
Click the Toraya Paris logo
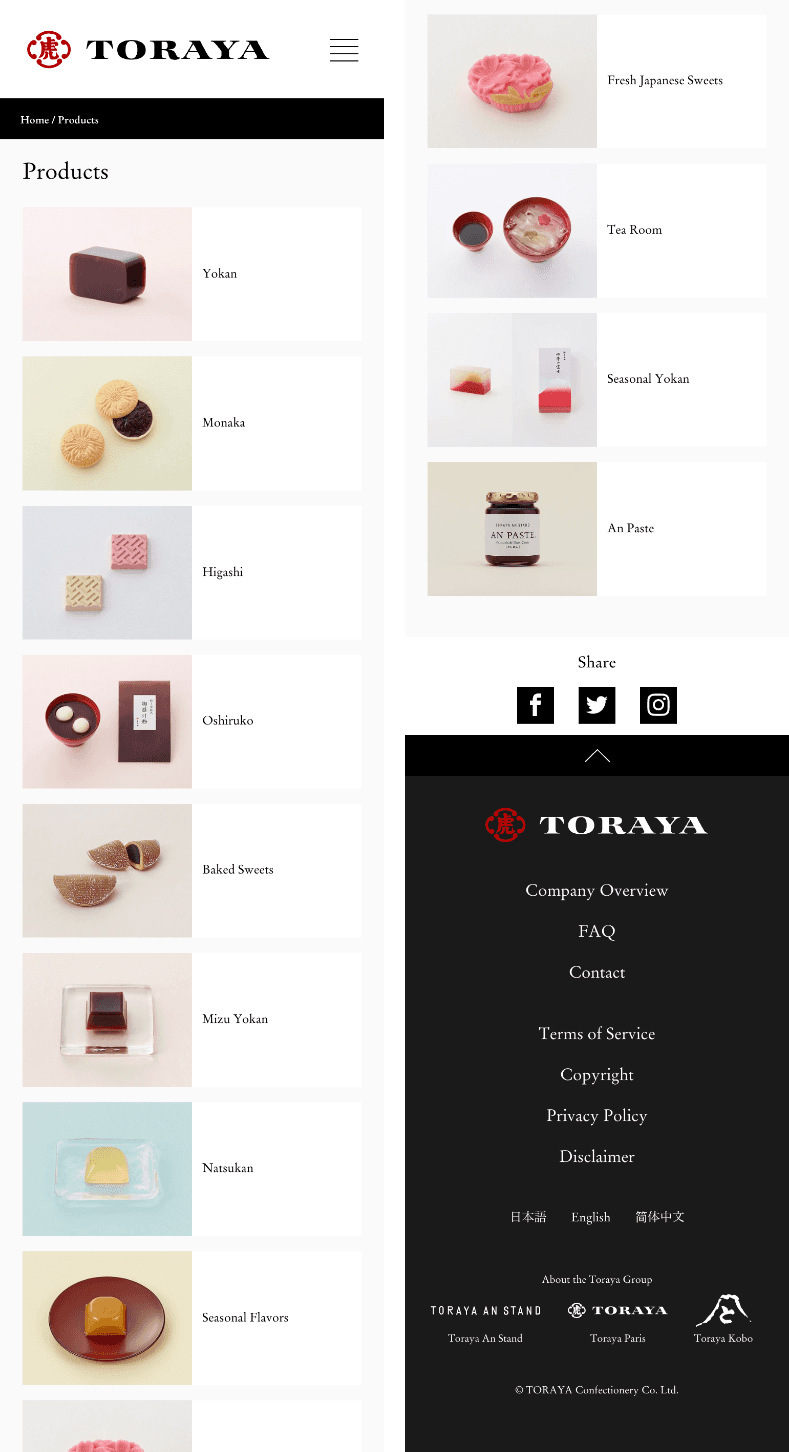click(617, 1310)
